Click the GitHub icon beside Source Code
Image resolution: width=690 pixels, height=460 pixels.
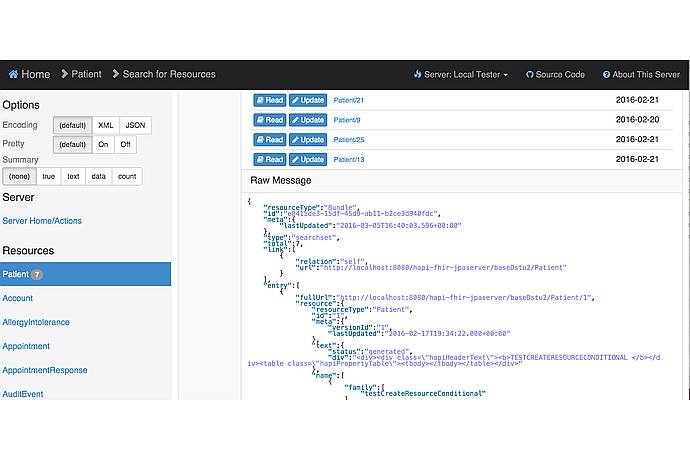pos(530,74)
